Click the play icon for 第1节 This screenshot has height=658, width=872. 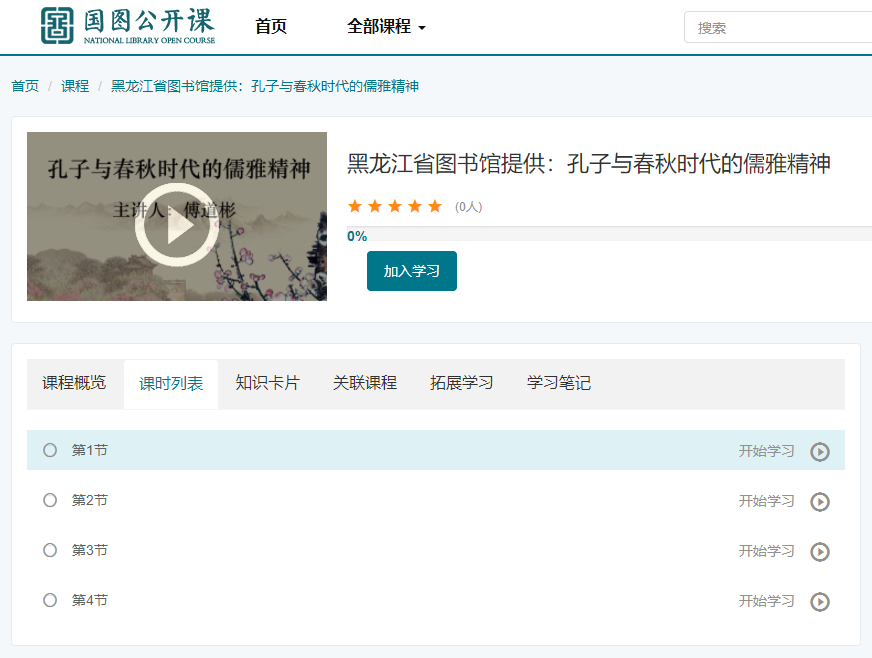point(820,452)
